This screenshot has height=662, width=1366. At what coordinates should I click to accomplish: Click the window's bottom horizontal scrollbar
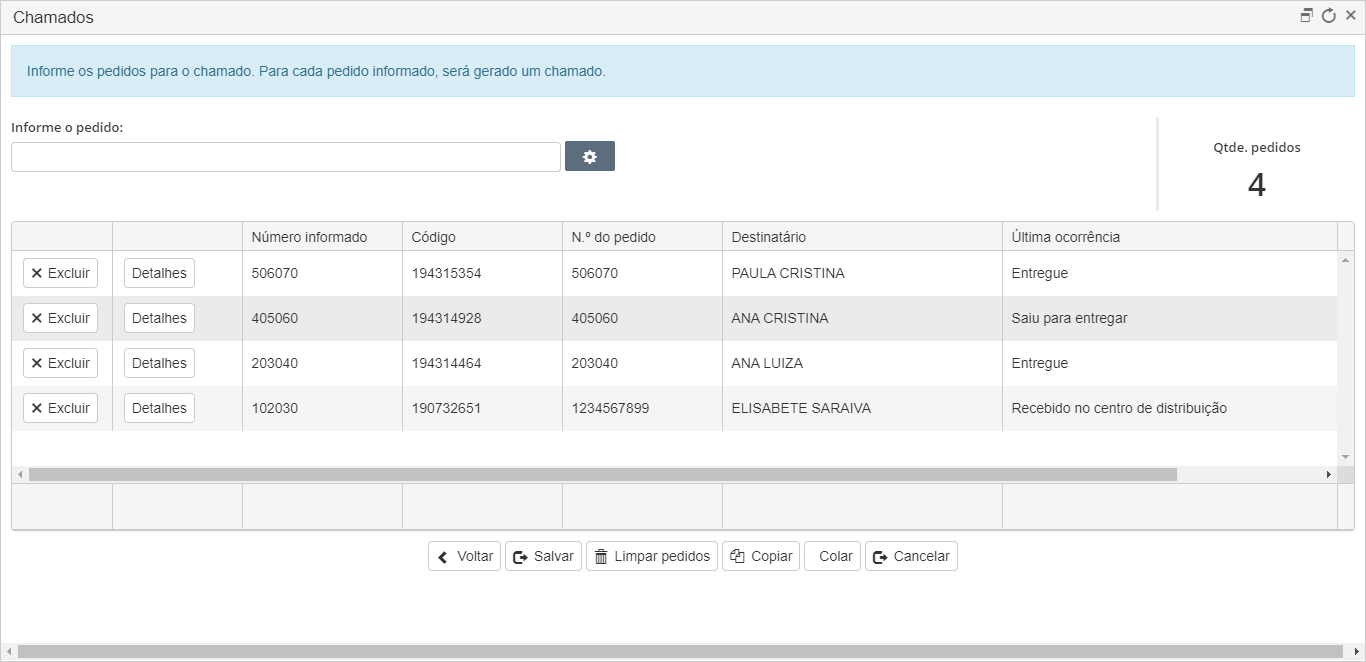point(680,652)
